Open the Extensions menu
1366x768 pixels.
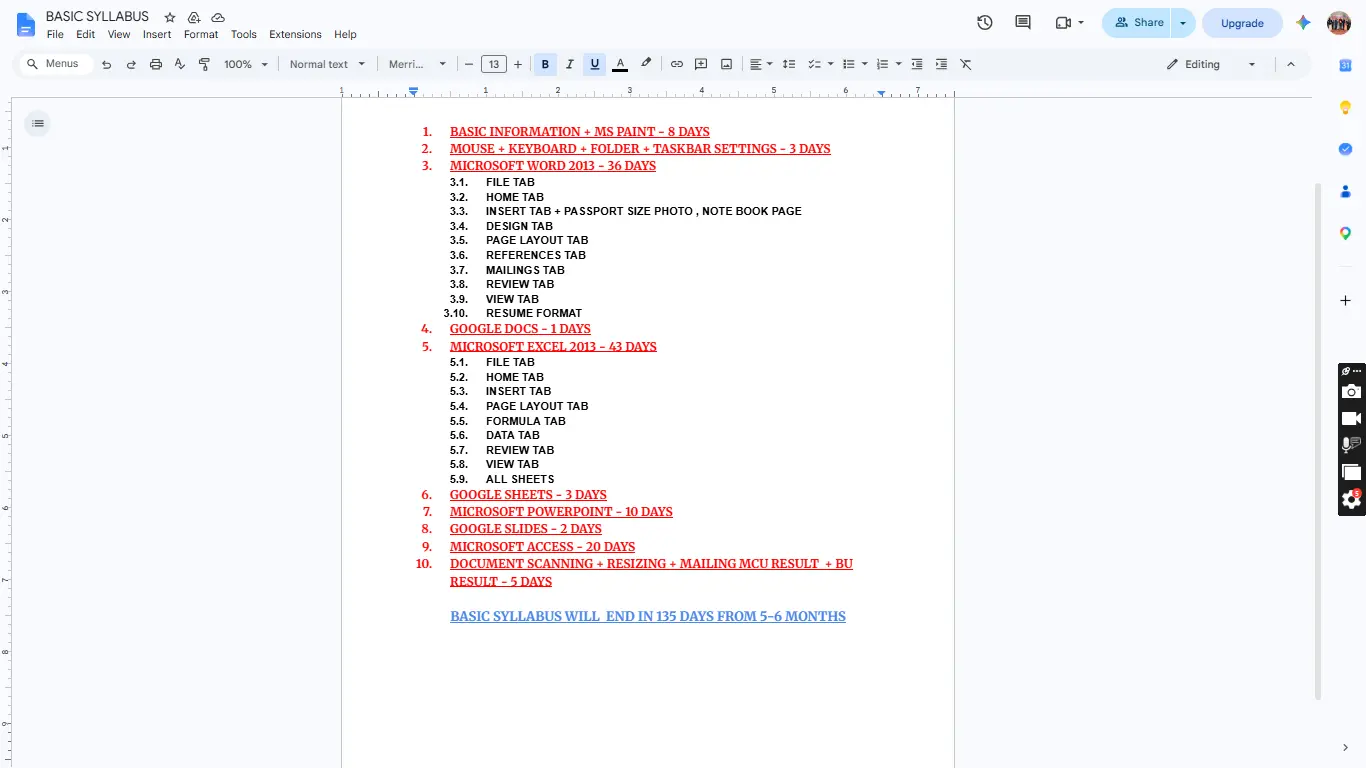(x=295, y=34)
